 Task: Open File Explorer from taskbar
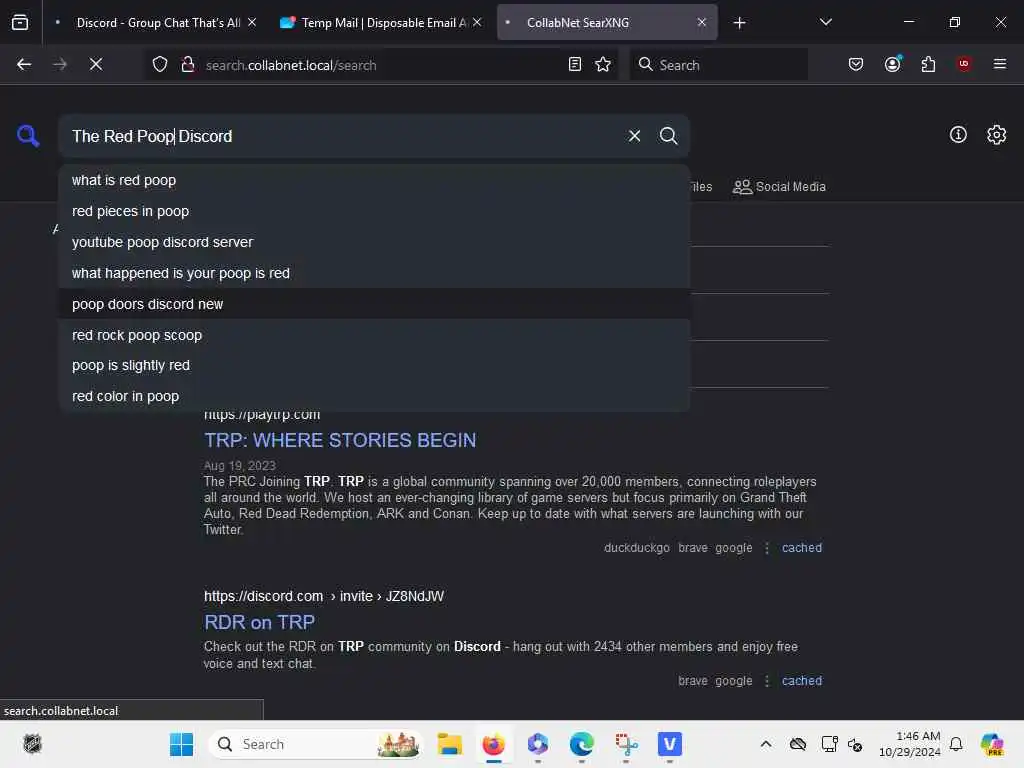pyautogui.click(x=449, y=744)
